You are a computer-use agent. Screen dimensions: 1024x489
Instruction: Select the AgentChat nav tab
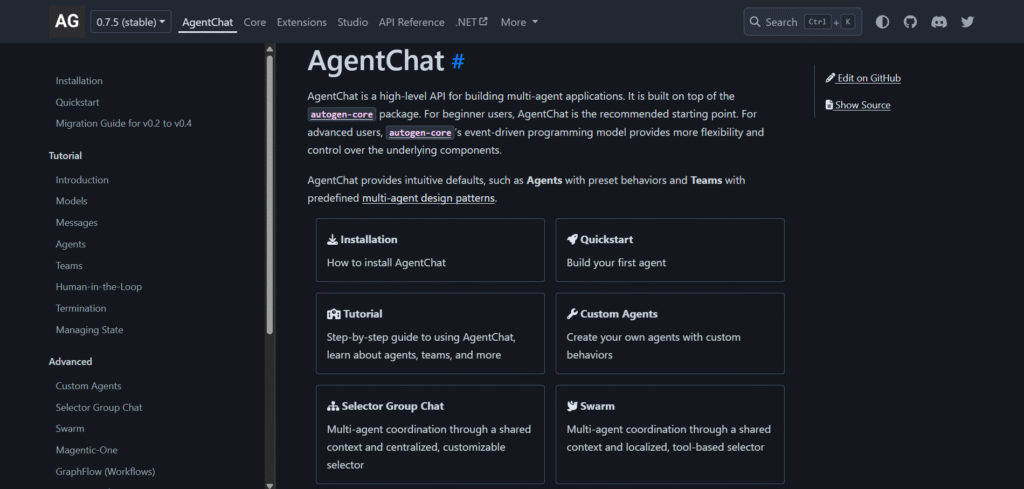[x=208, y=22]
